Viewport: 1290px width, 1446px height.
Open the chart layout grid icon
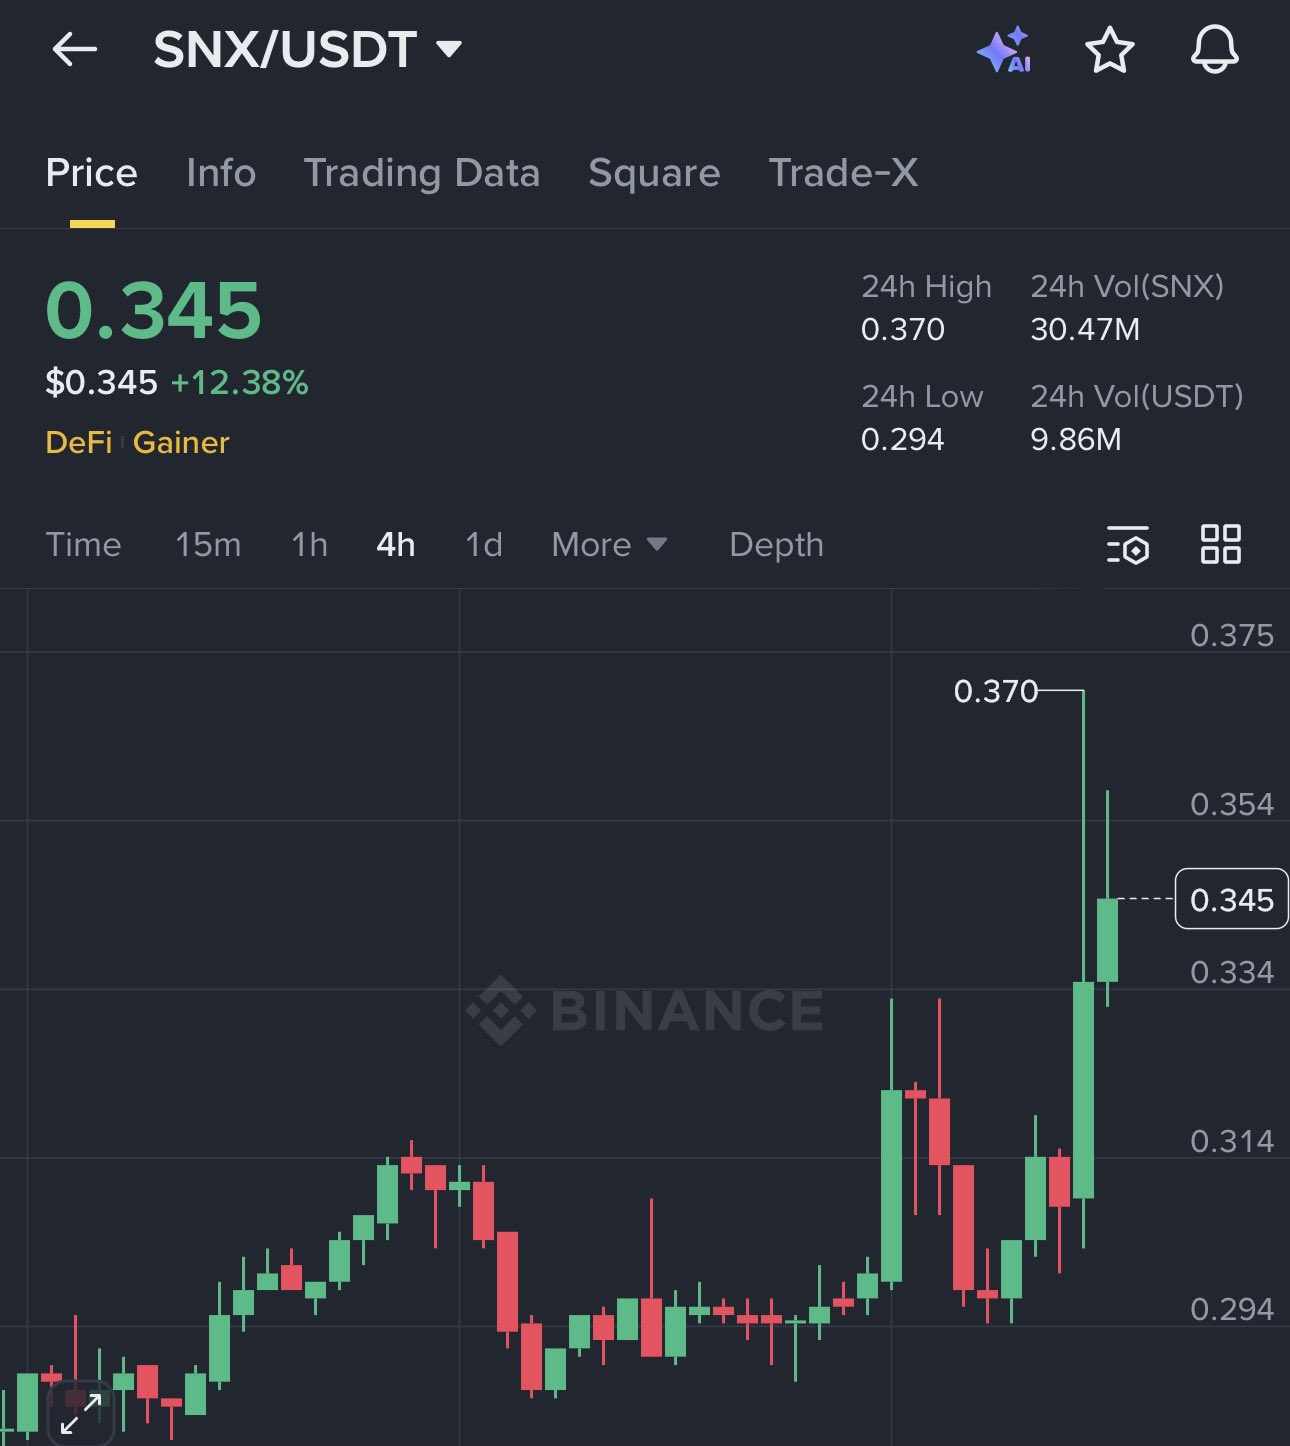pyautogui.click(x=1220, y=545)
